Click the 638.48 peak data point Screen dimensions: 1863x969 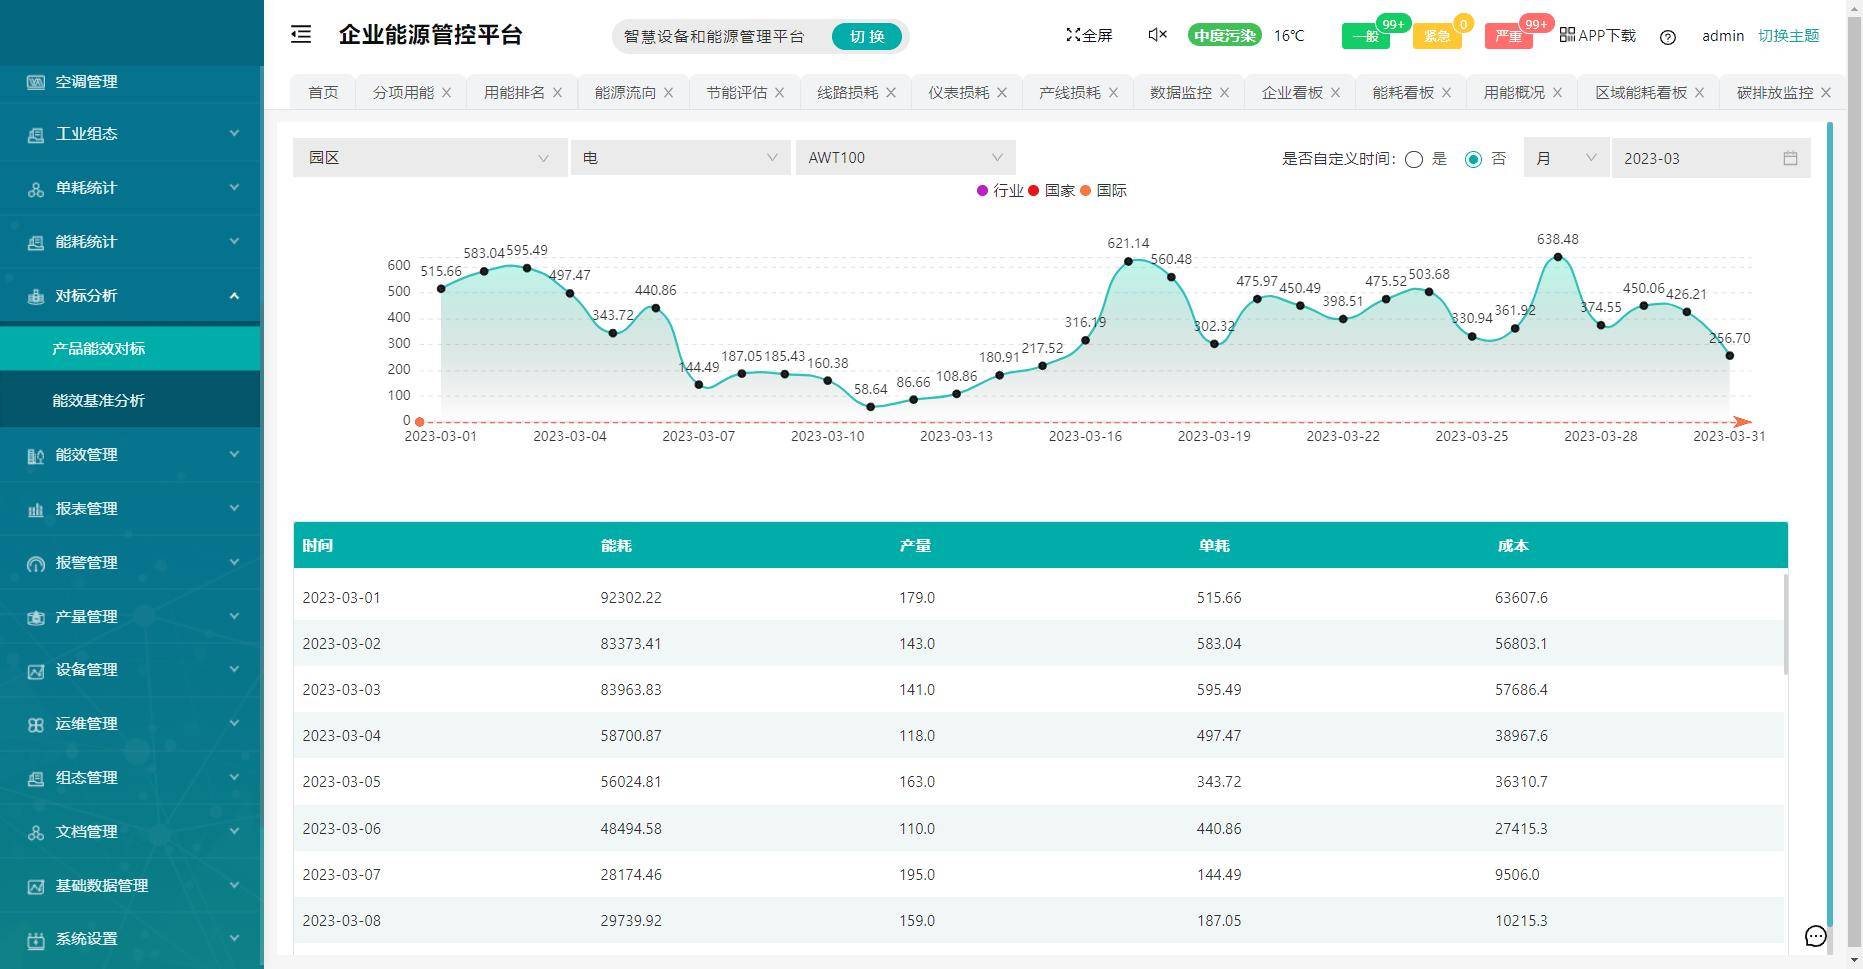click(x=1558, y=257)
